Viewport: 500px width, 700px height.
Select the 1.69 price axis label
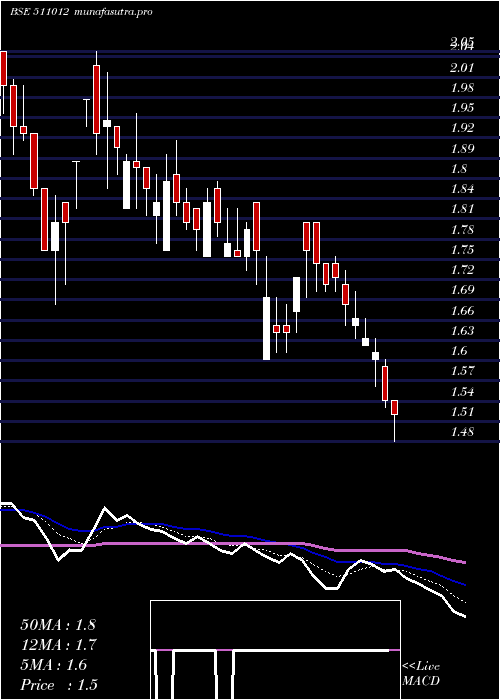[462, 290]
